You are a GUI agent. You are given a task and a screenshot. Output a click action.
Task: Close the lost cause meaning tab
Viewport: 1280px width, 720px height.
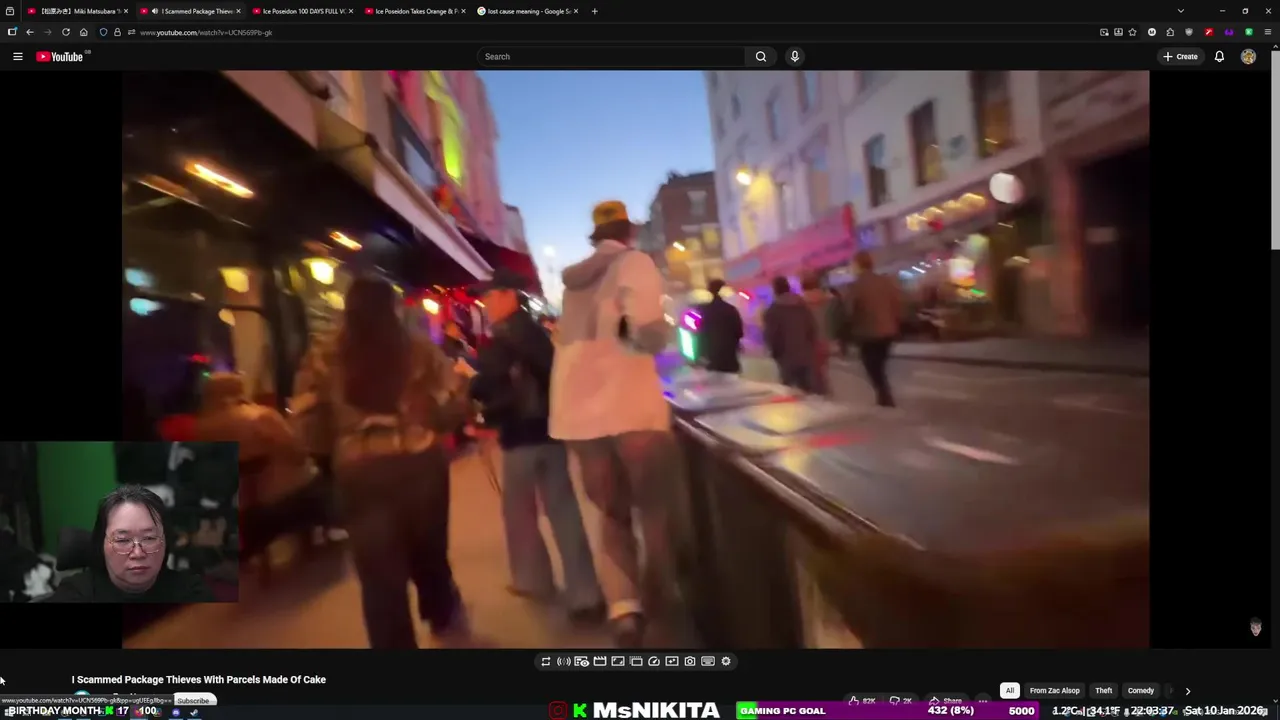click(x=575, y=11)
